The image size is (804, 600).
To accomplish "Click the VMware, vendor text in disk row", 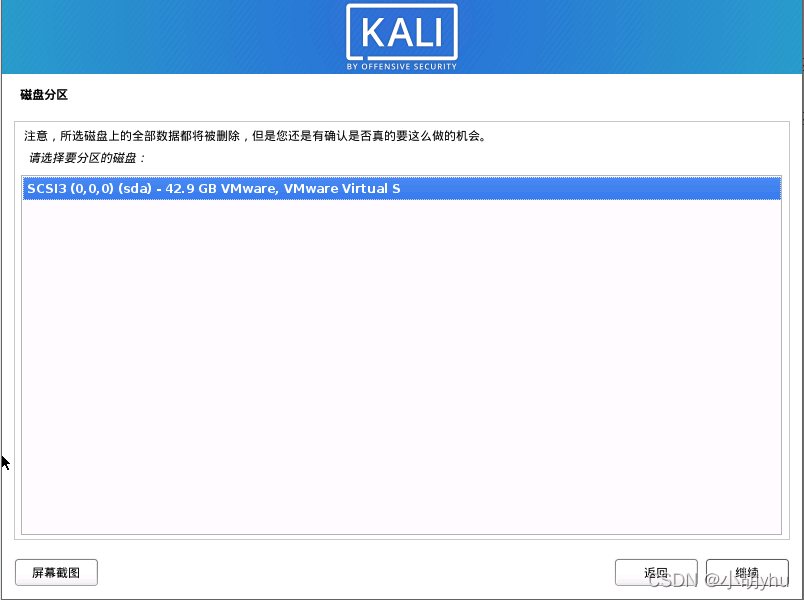I will tap(250, 188).
